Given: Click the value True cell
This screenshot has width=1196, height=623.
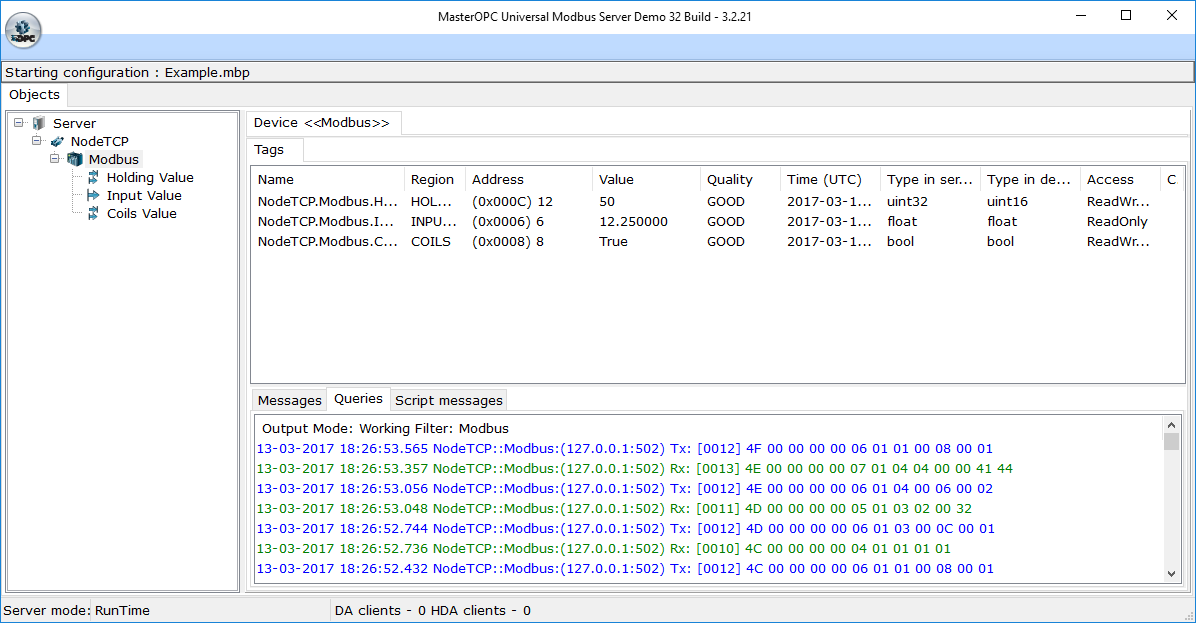Looking at the screenshot, I should click(613, 242).
